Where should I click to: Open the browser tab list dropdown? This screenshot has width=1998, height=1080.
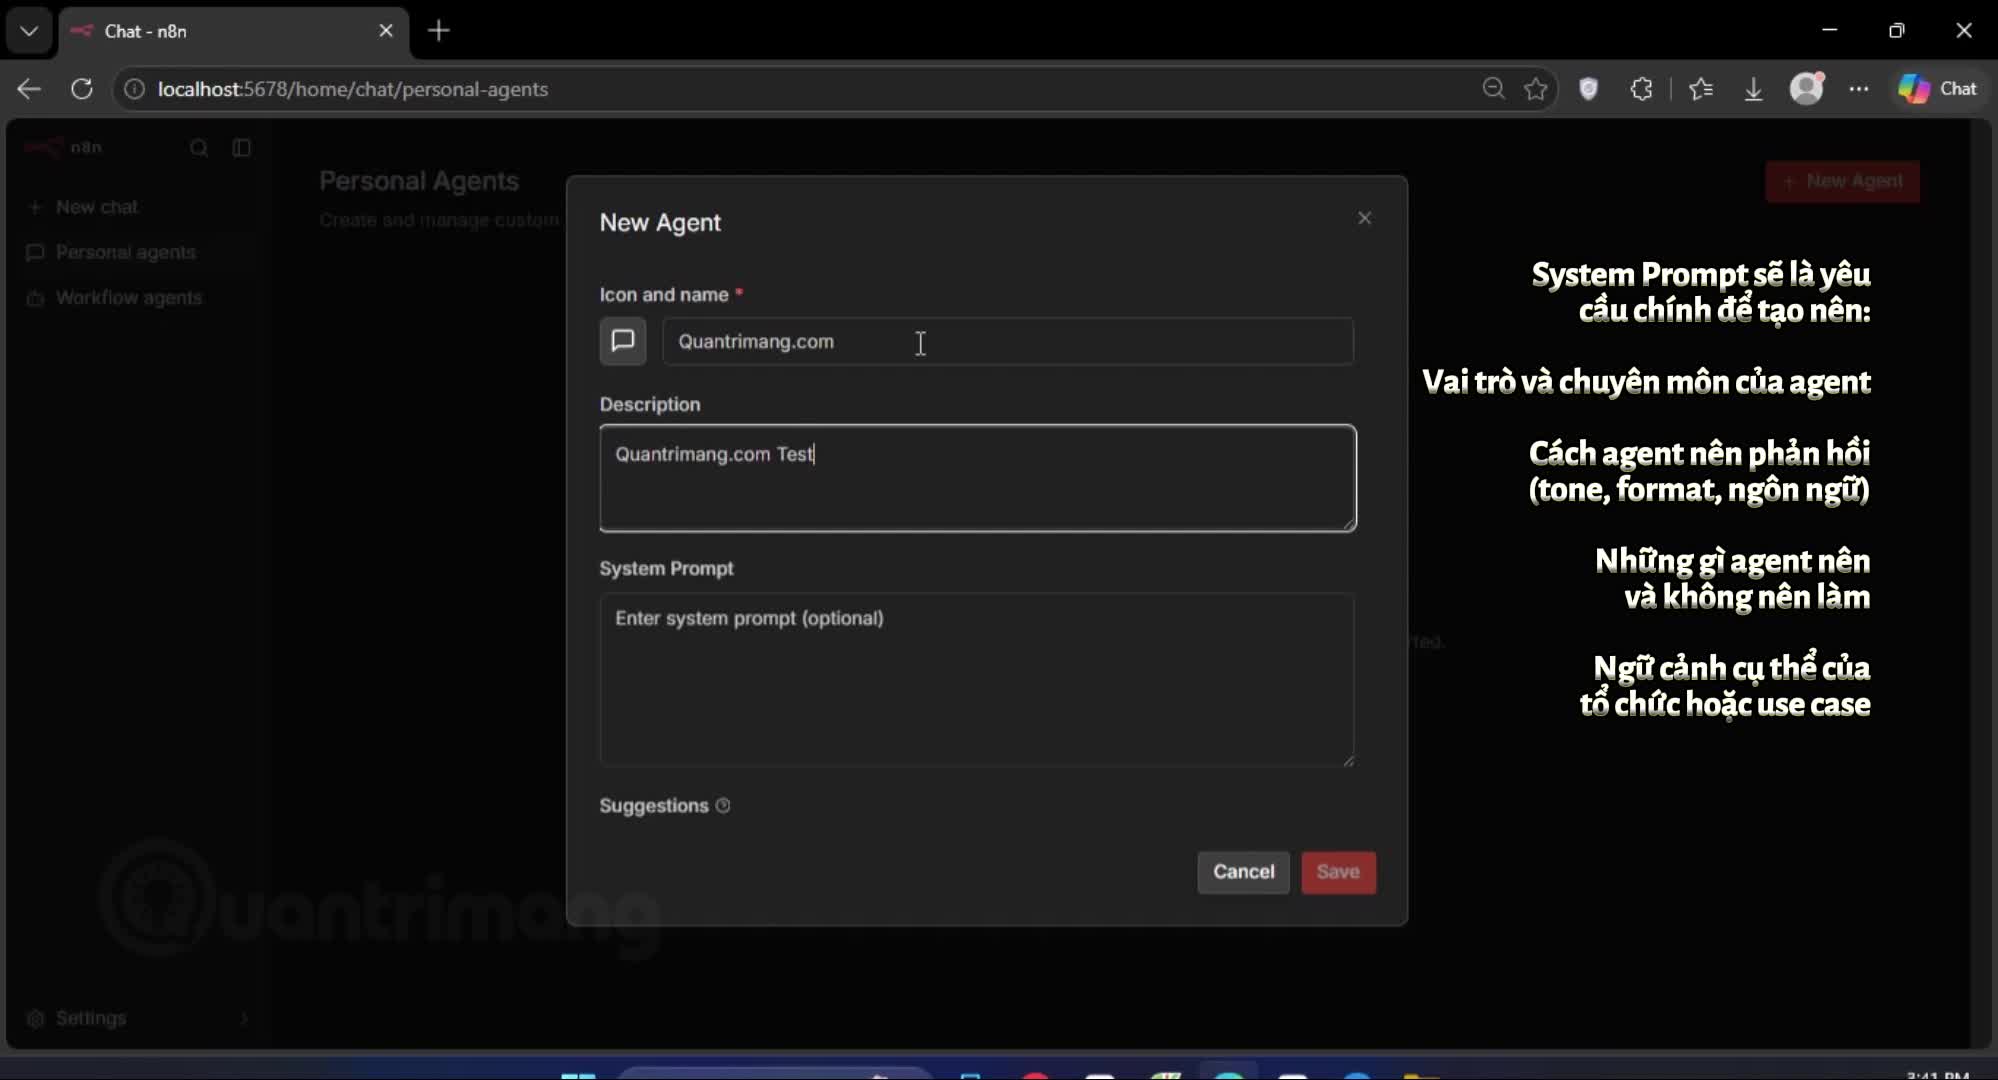pos(29,31)
